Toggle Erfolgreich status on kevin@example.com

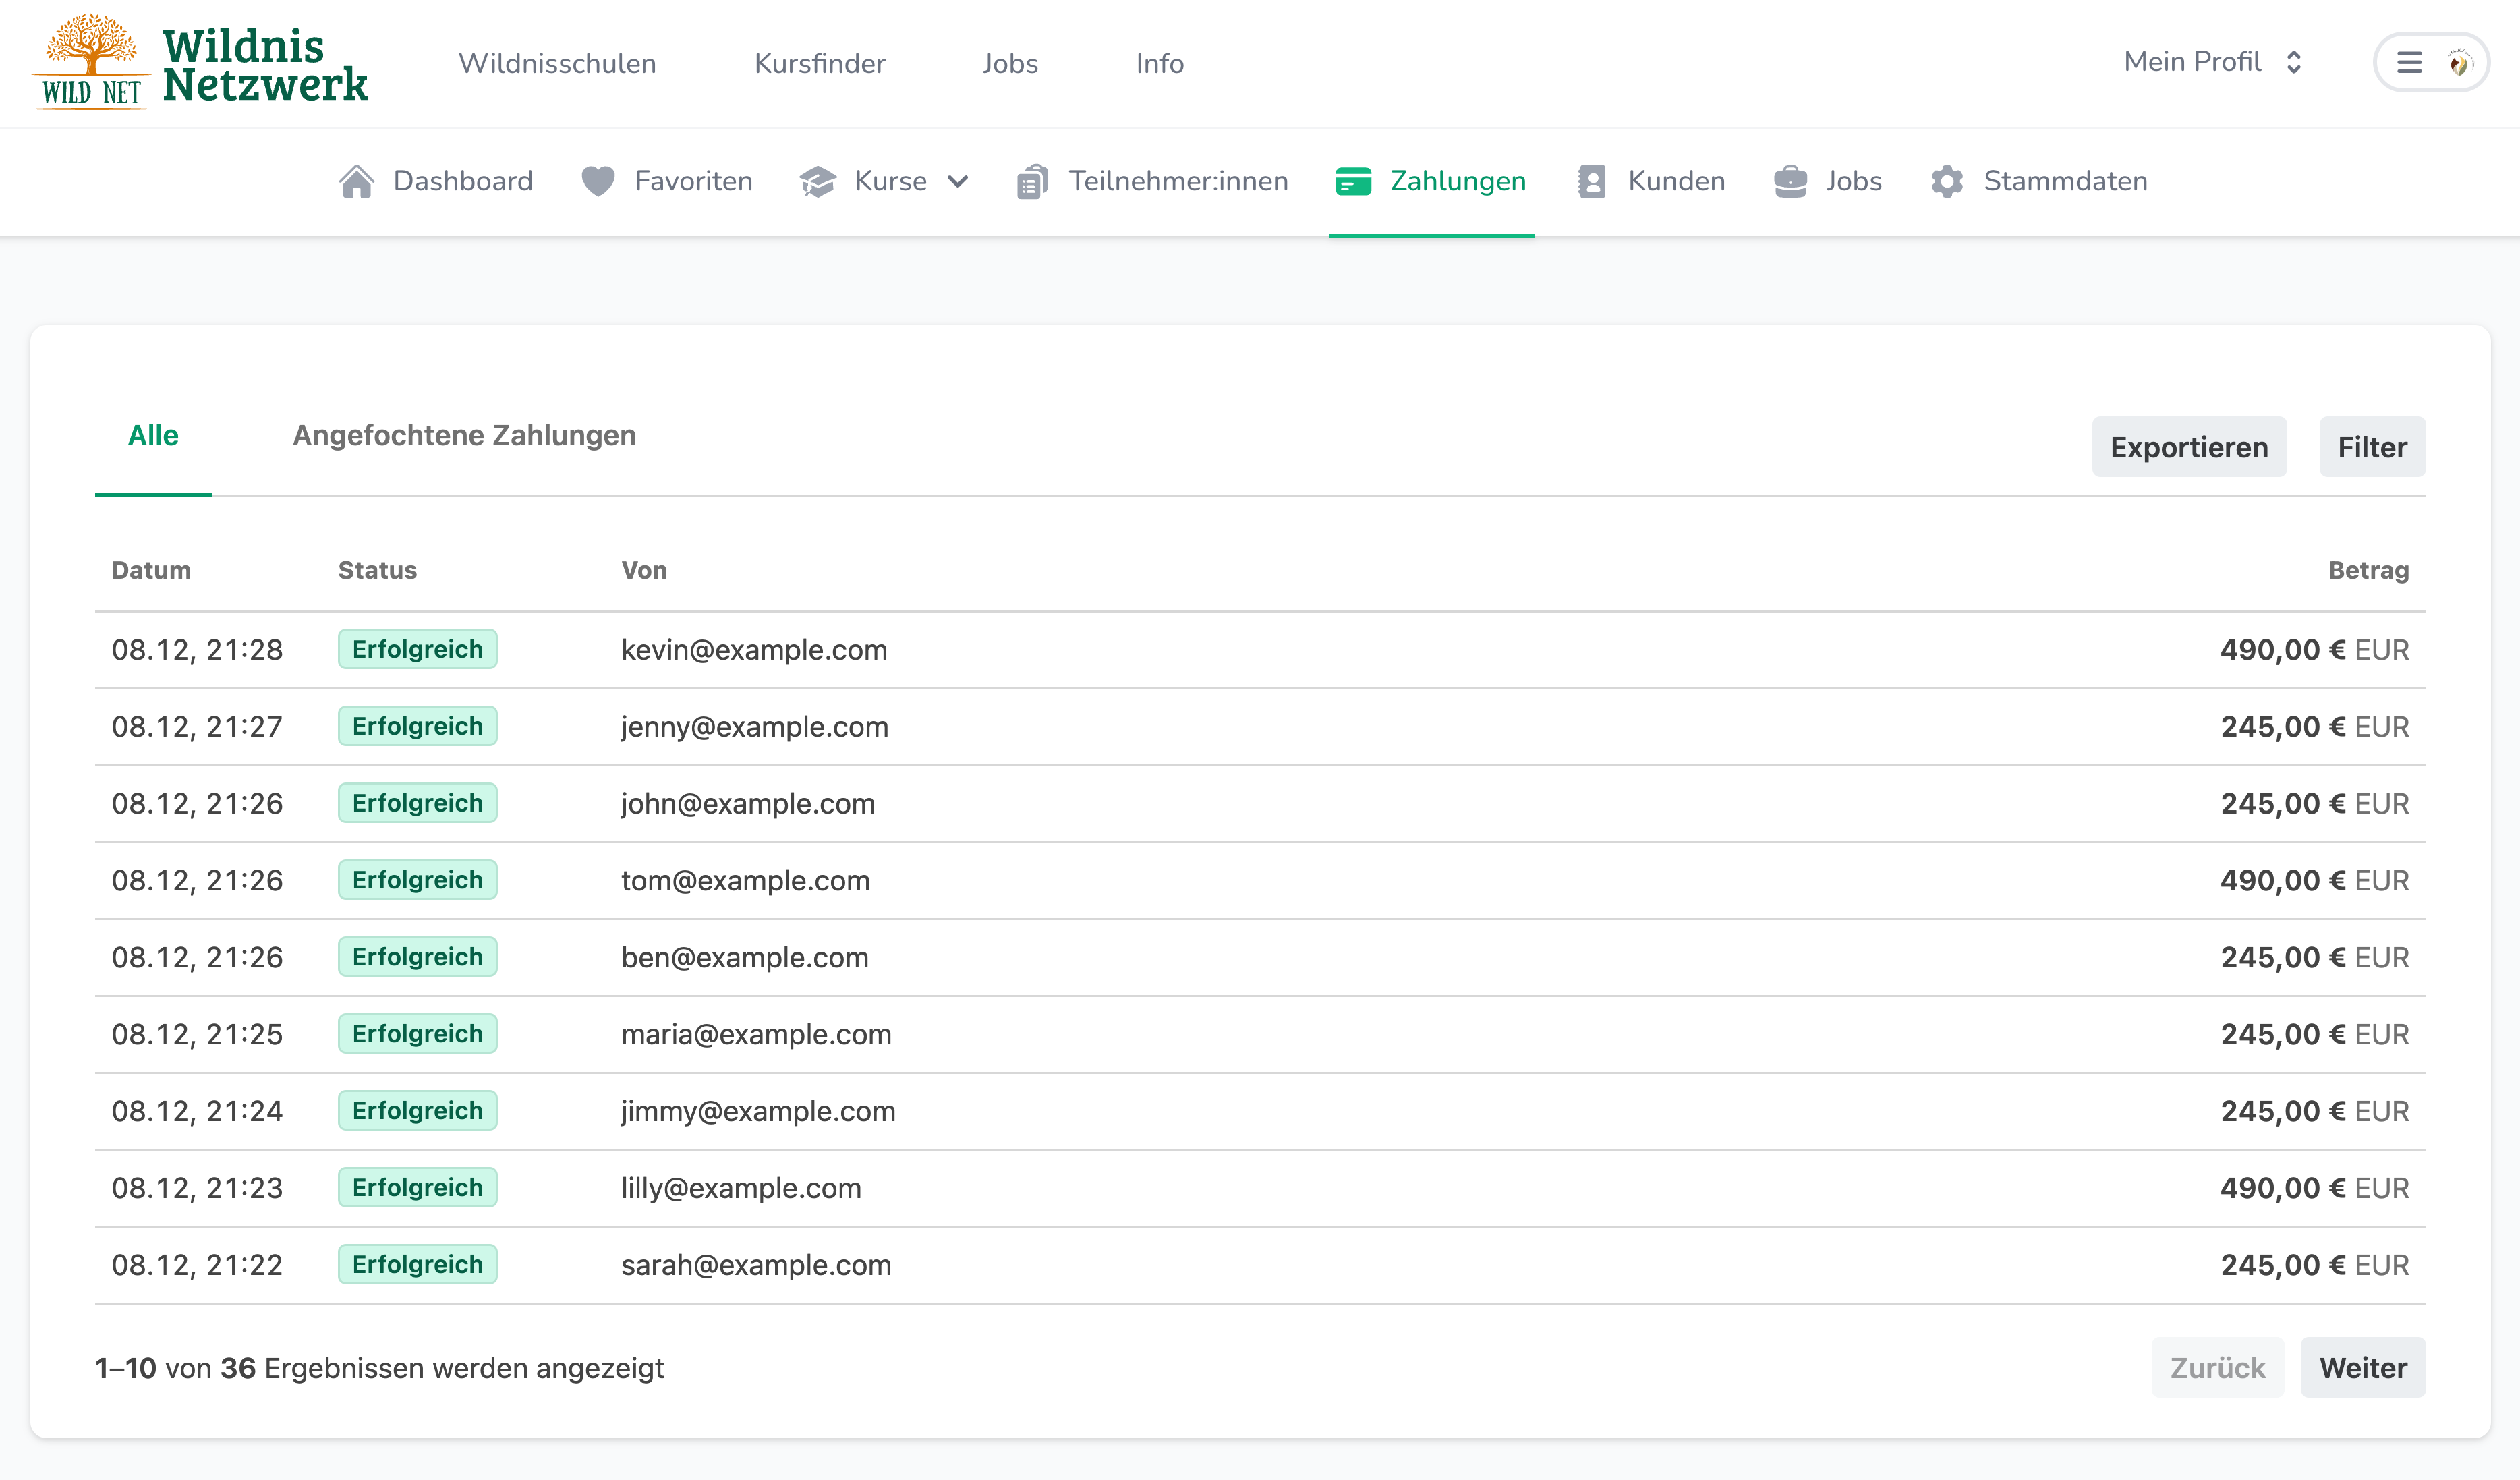pos(418,648)
